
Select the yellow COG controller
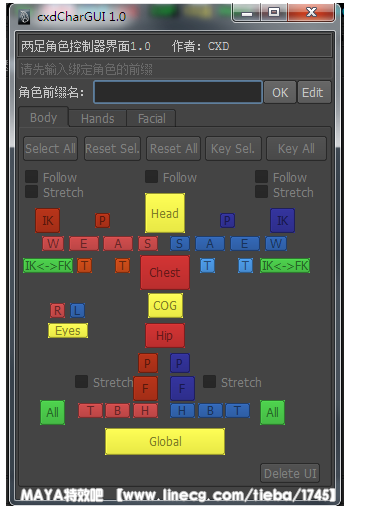click(x=165, y=305)
